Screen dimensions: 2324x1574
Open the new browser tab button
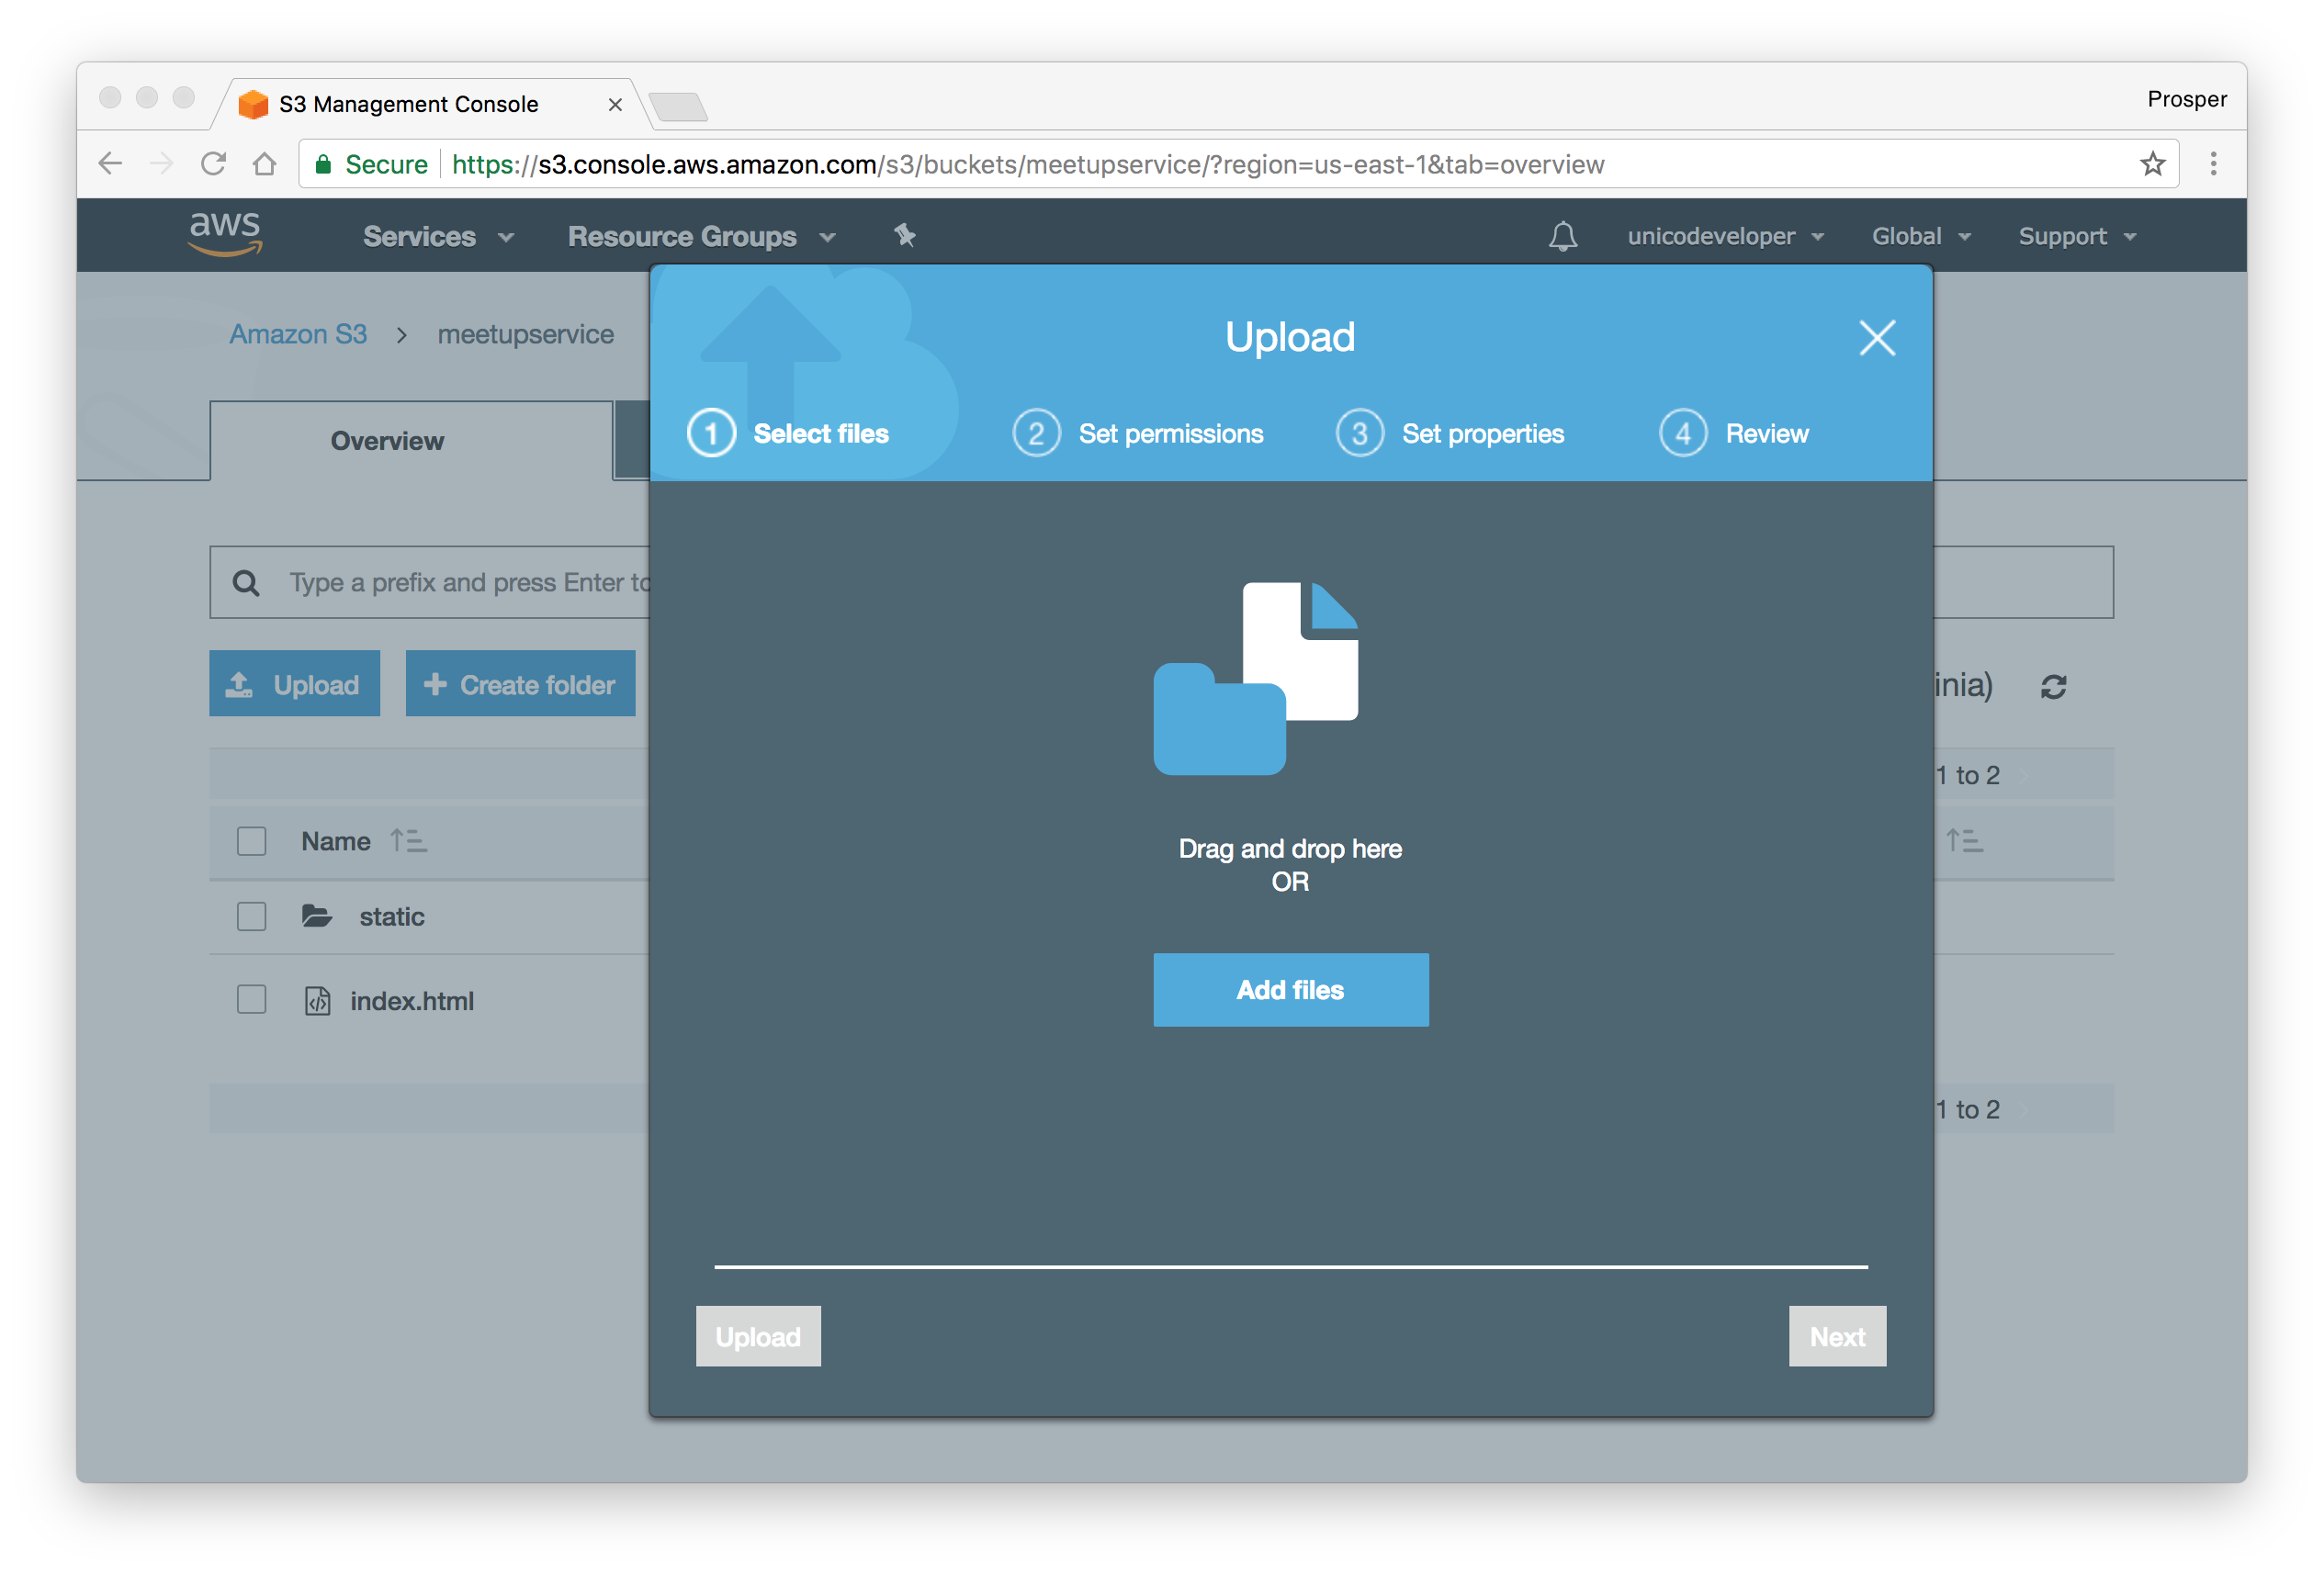coord(678,106)
